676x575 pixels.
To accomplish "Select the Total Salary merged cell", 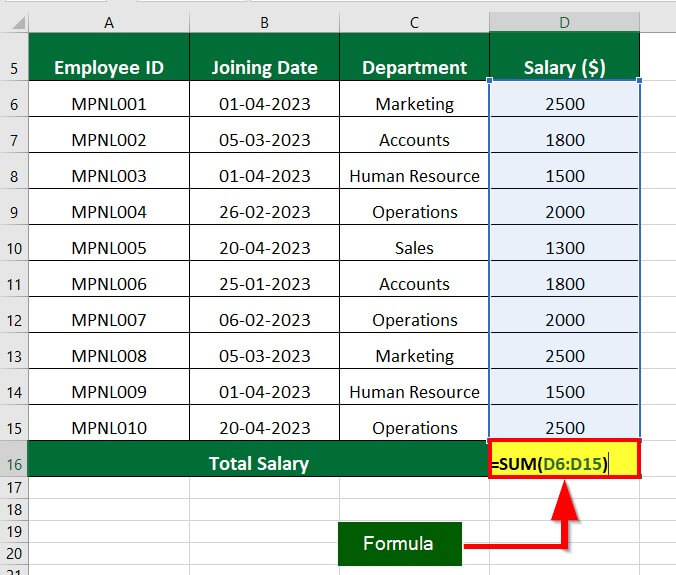I will [258, 463].
